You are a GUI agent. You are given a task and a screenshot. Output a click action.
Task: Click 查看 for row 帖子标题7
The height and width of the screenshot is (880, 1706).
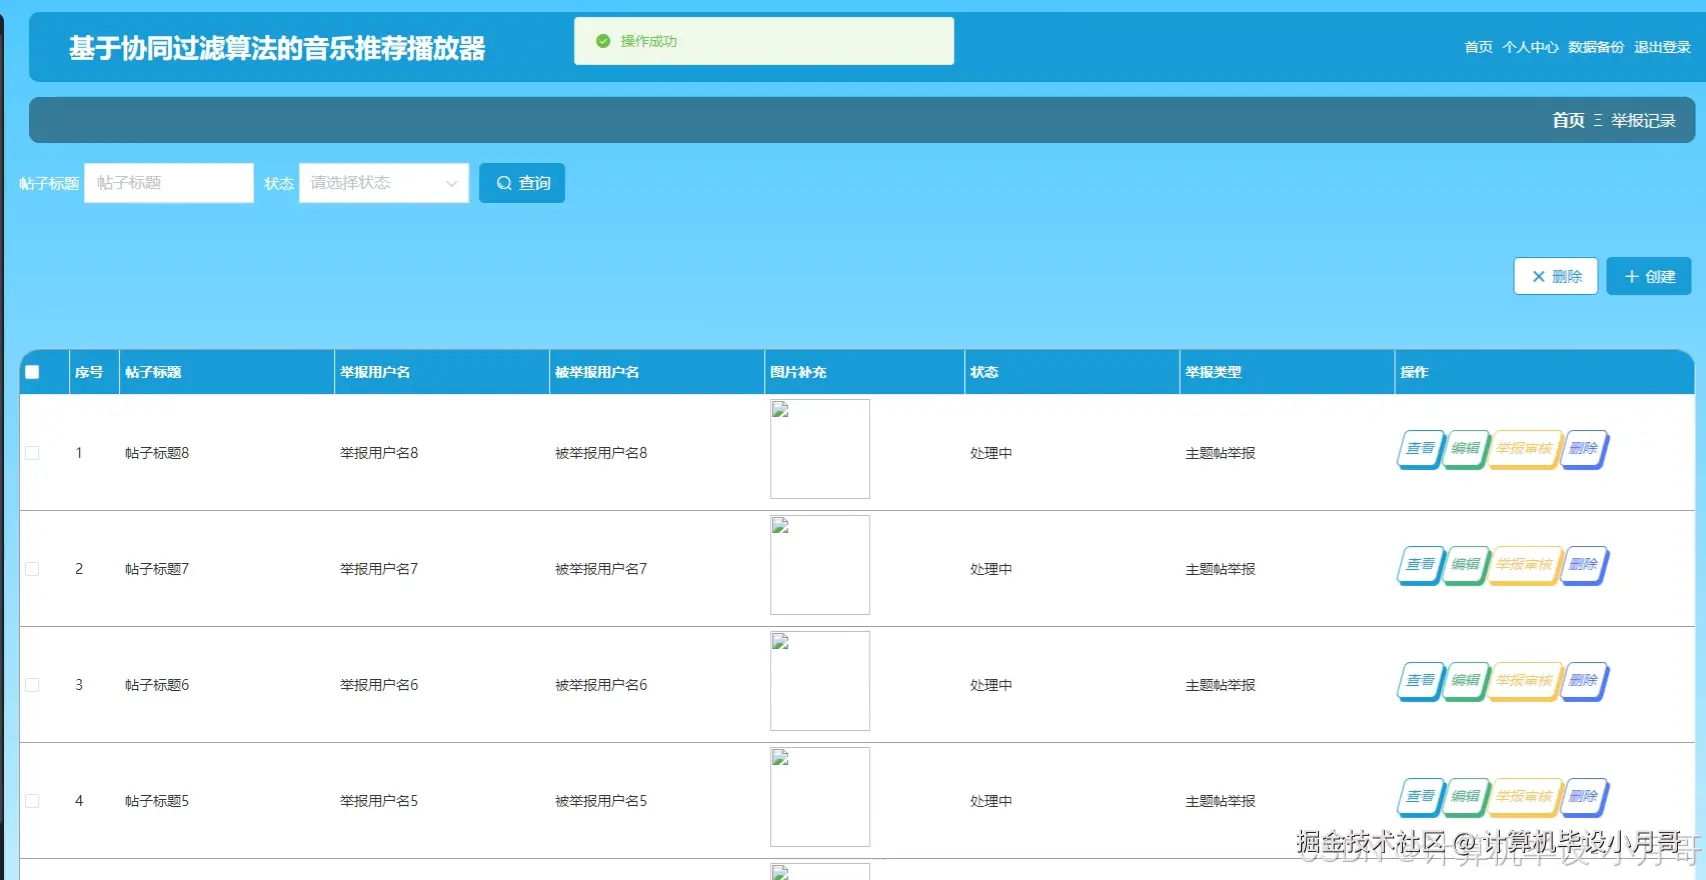tap(1420, 565)
